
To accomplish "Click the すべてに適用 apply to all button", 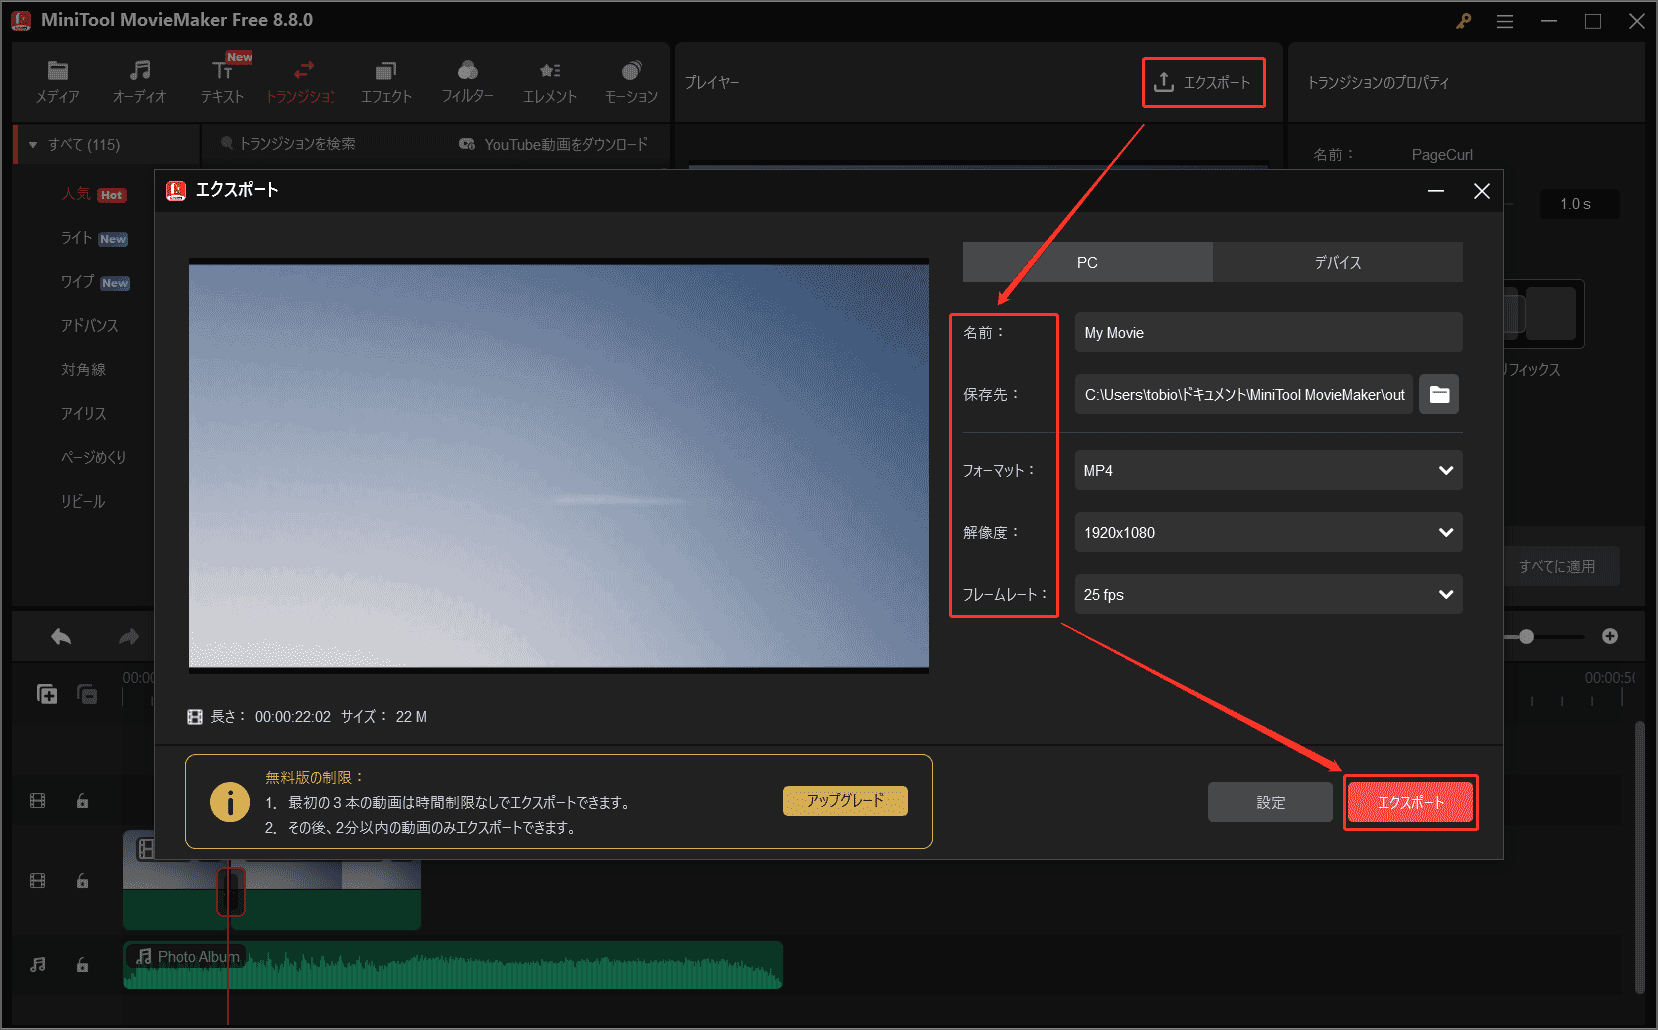I will click(x=1557, y=566).
